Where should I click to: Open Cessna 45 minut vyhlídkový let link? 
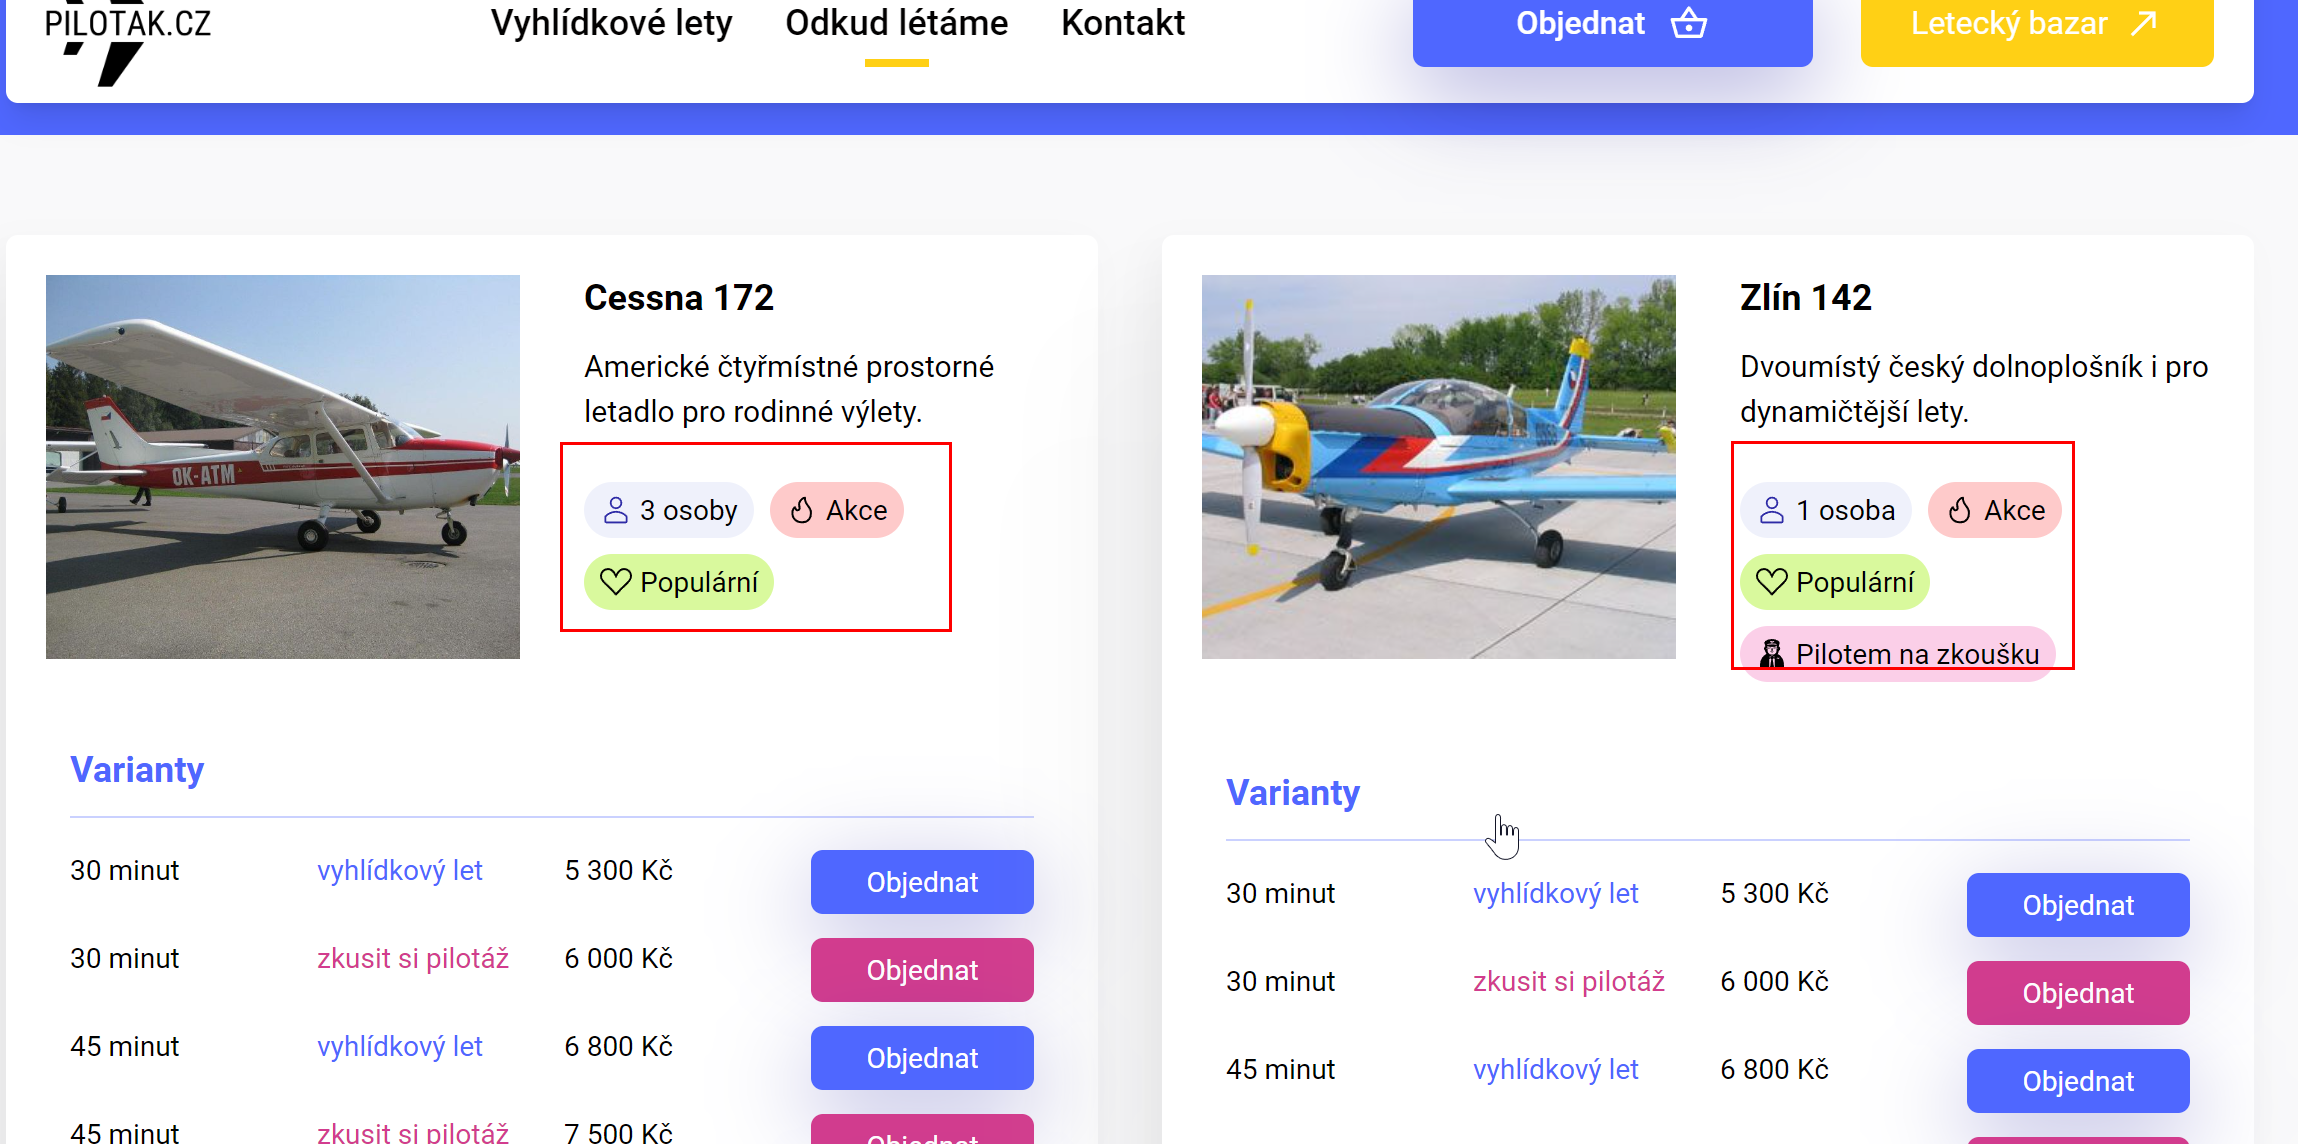click(400, 1046)
